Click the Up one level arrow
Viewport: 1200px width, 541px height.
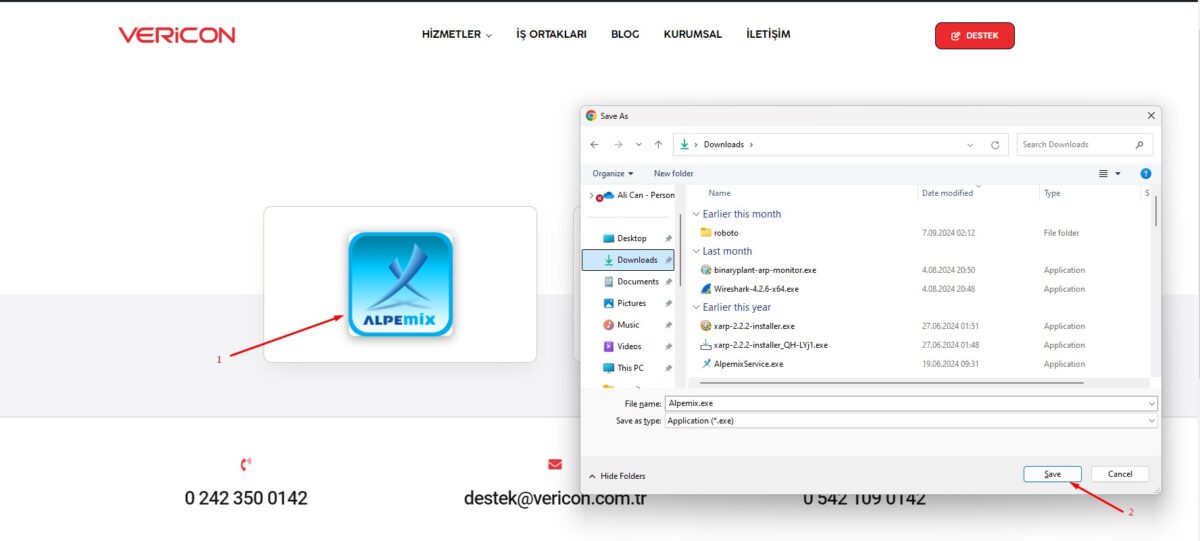click(x=658, y=144)
